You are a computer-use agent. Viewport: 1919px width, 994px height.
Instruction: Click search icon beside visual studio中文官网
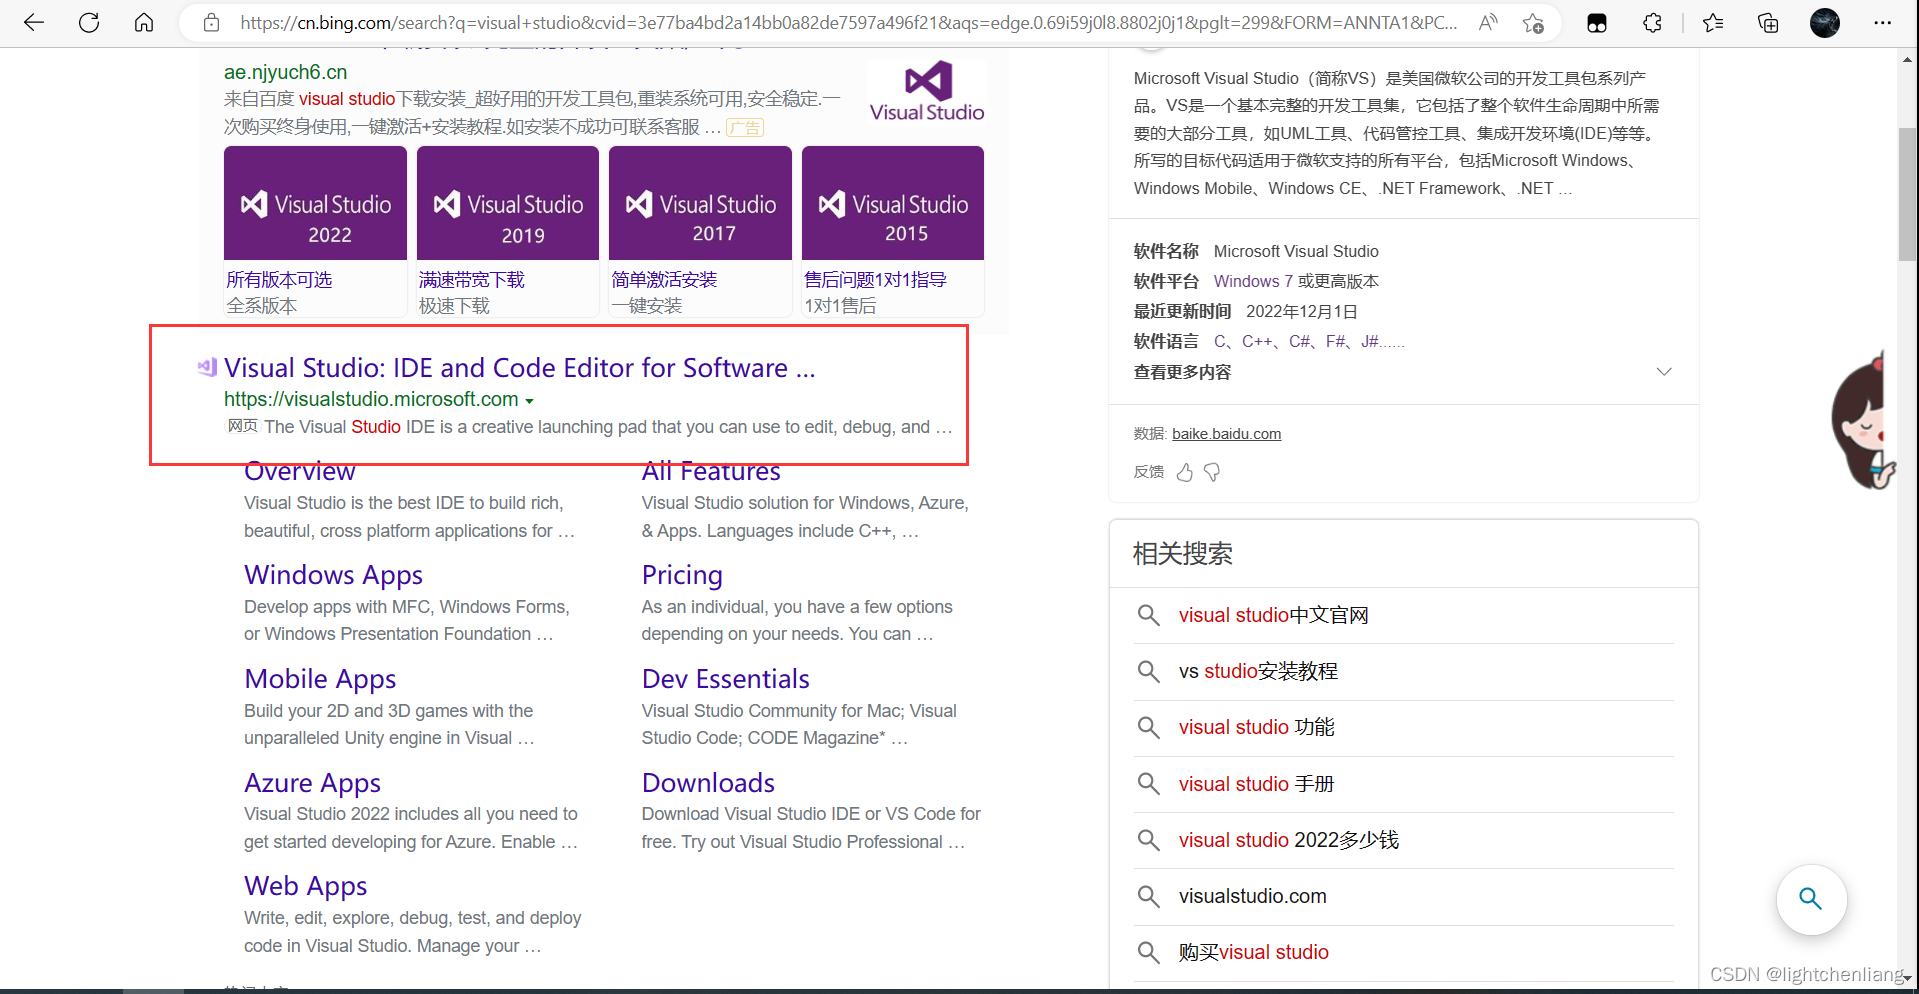[x=1149, y=615]
